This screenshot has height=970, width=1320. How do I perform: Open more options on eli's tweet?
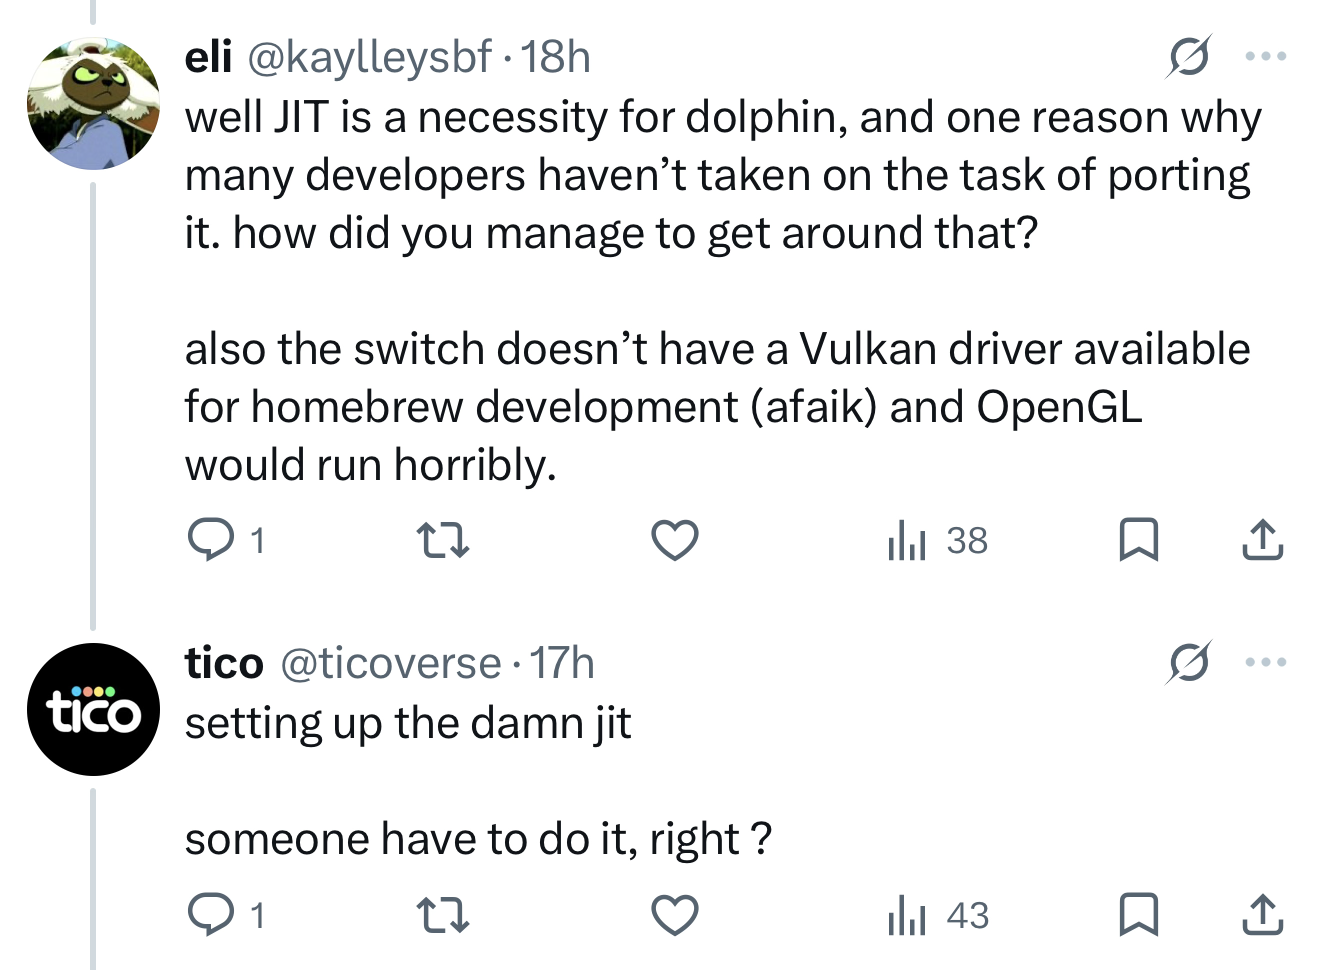point(1266,56)
